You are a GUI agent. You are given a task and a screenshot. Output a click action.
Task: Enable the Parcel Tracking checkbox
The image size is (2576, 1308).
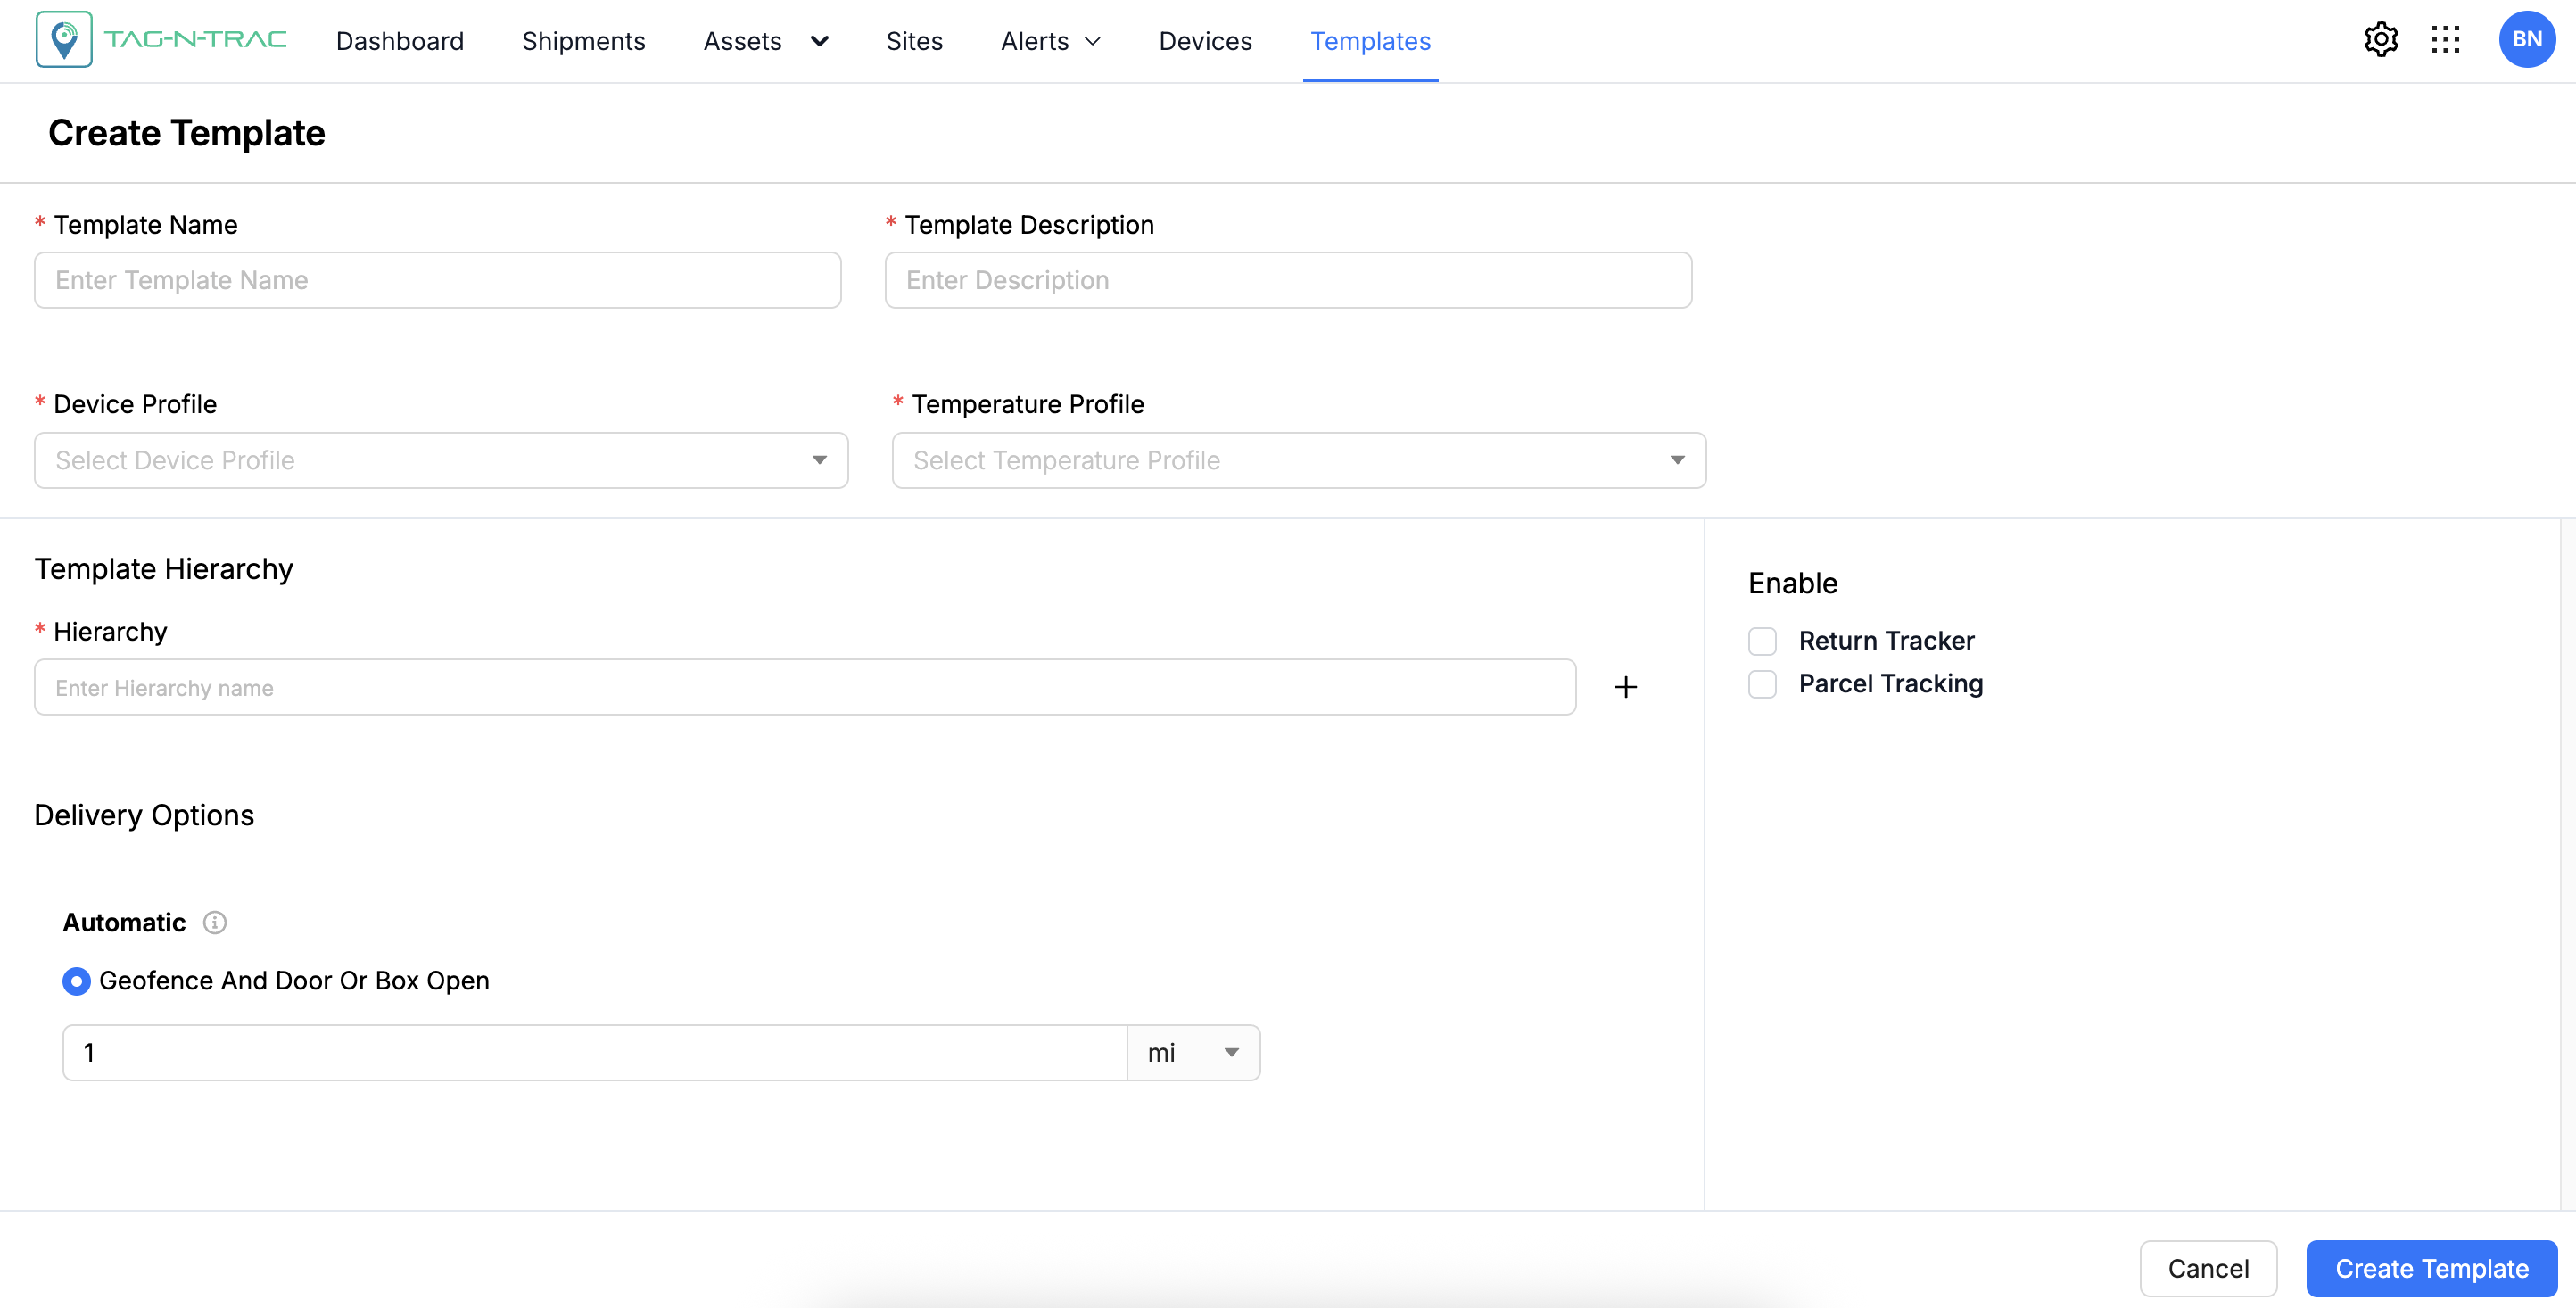(1762, 684)
